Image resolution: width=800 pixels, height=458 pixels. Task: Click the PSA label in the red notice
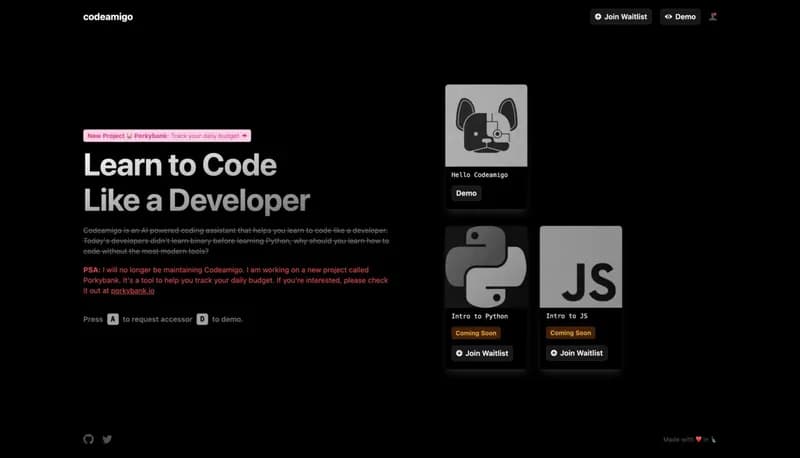pyautogui.click(x=92, y=270)
